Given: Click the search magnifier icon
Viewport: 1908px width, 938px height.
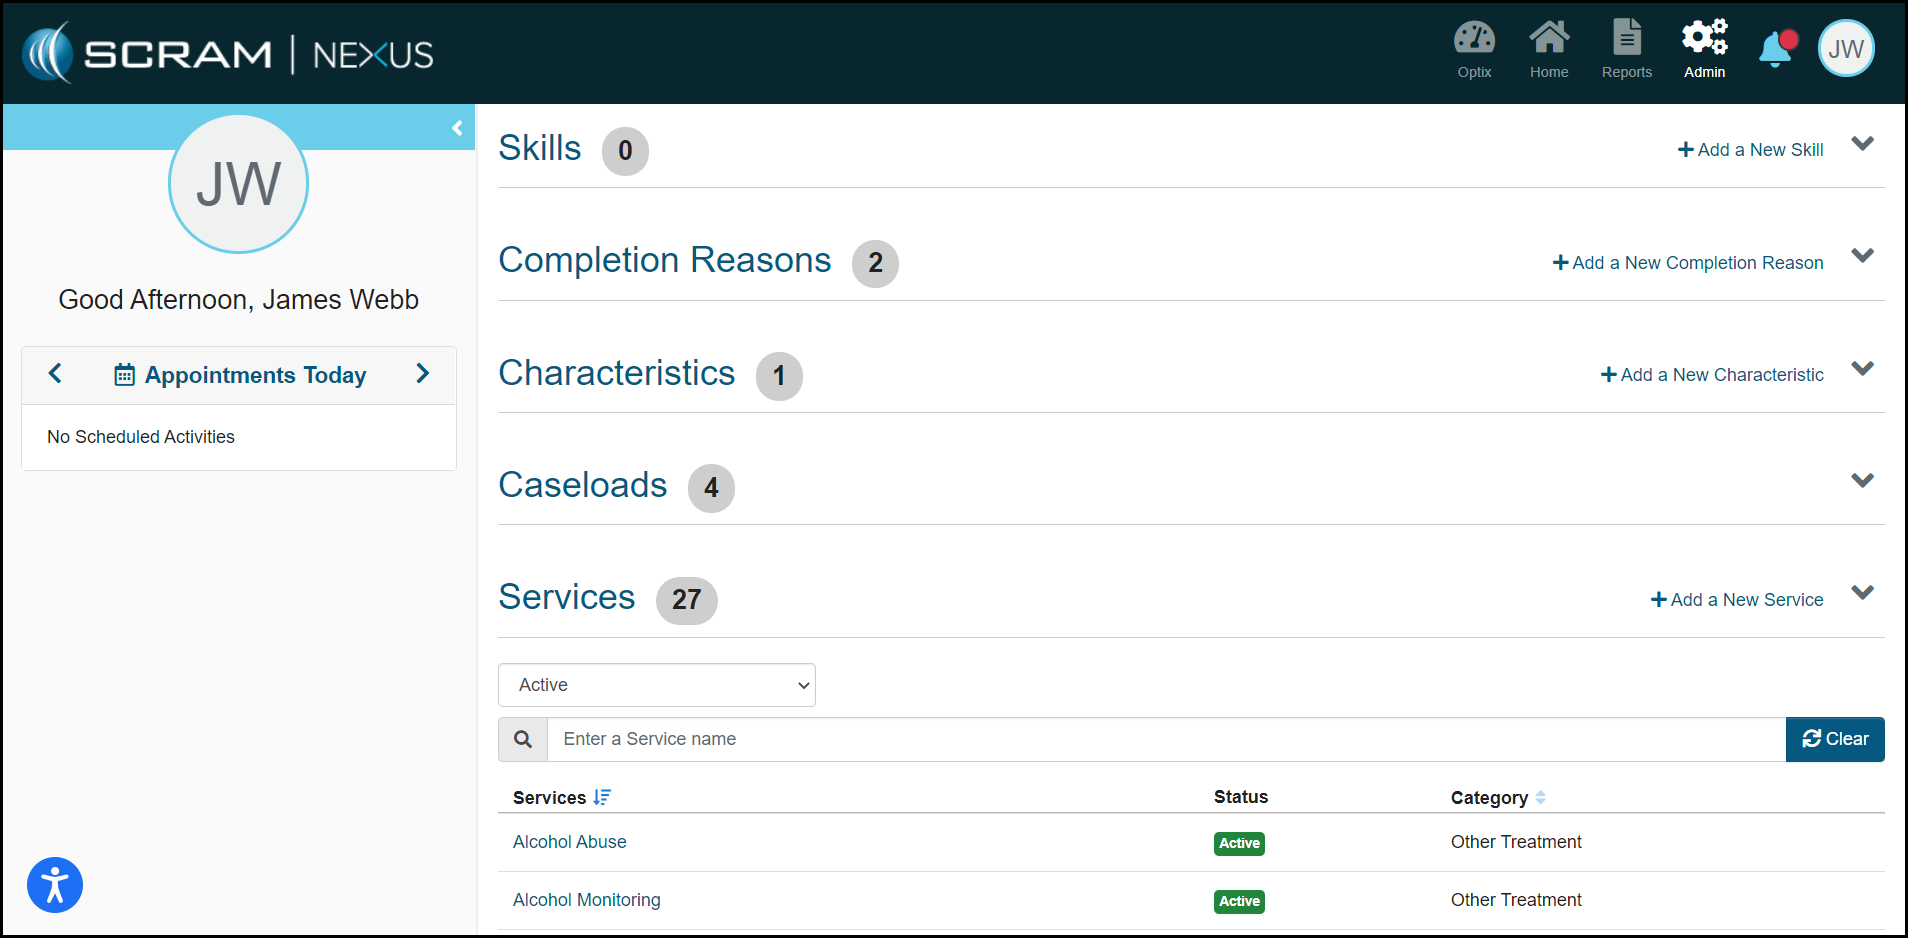Looking at the screenshot, I should pos(523,739).
